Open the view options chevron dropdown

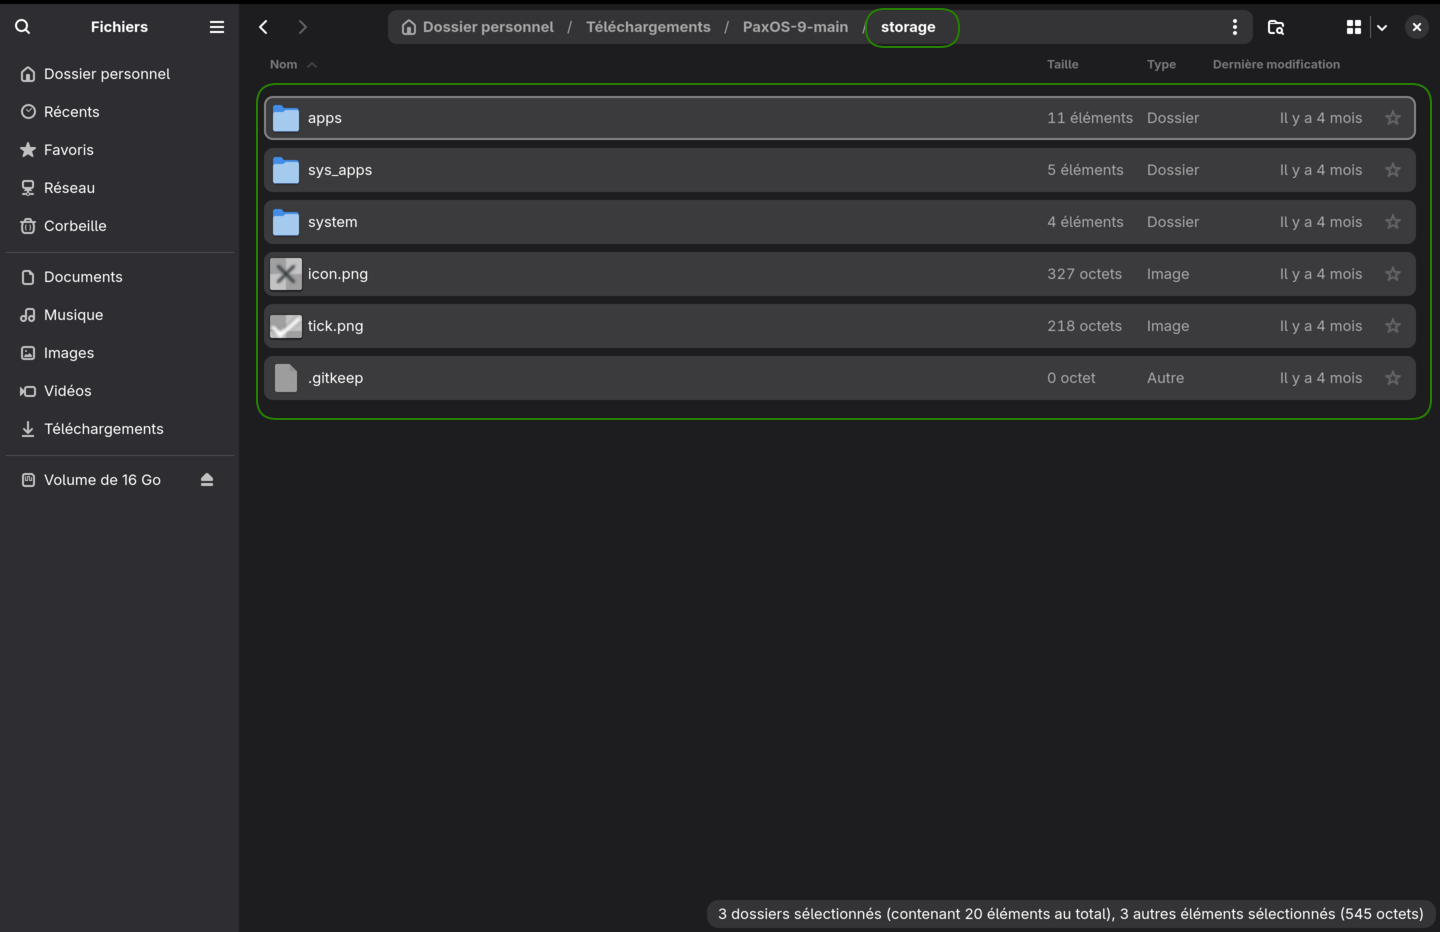[1381, 27]
